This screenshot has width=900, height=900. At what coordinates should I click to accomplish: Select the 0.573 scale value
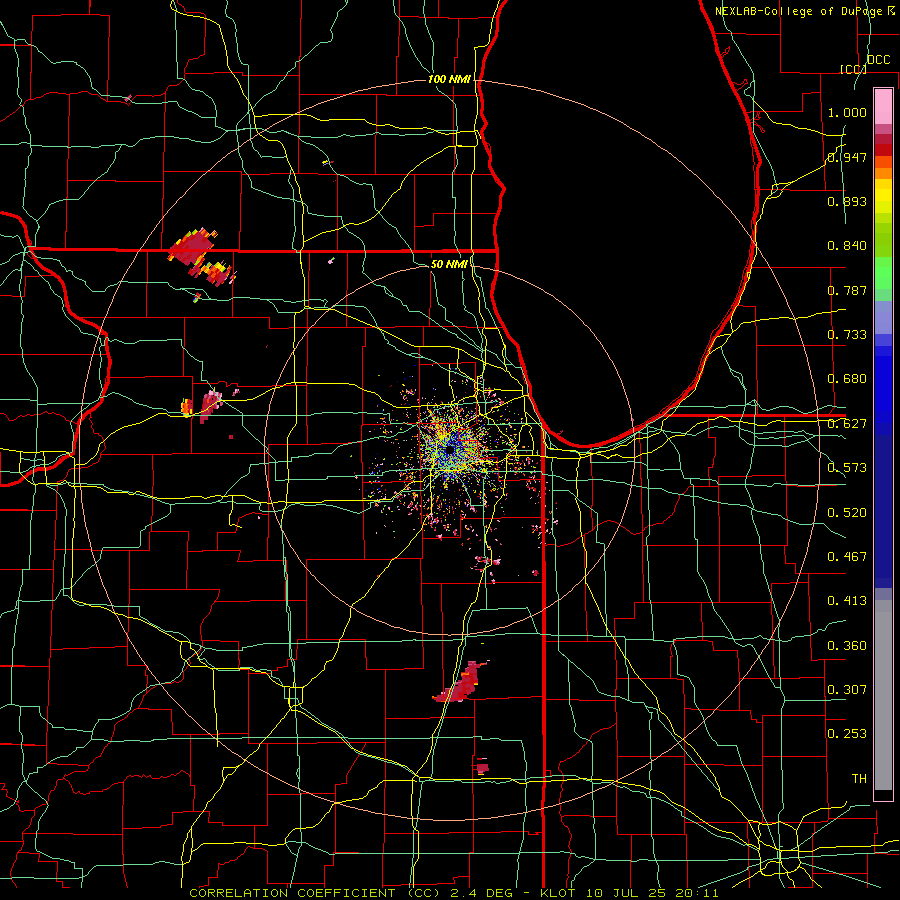(847, 468)
